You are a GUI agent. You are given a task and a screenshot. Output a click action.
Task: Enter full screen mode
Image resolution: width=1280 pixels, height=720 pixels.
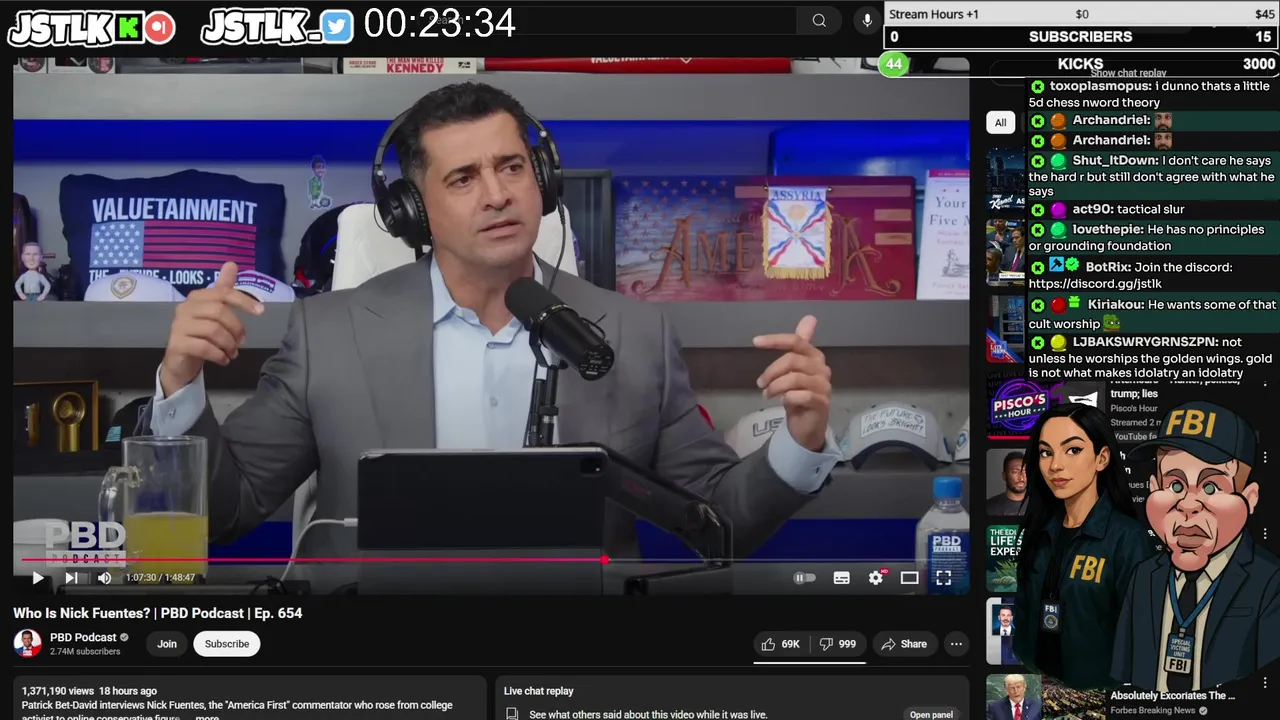(x=943, y=578)
